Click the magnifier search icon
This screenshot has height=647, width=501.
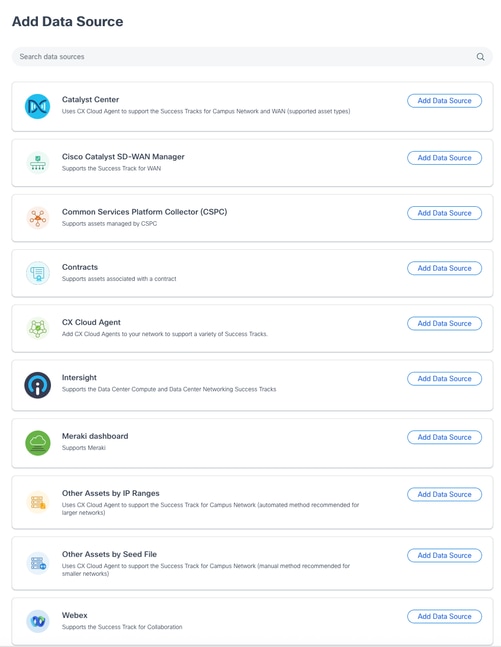coord(480,57)
